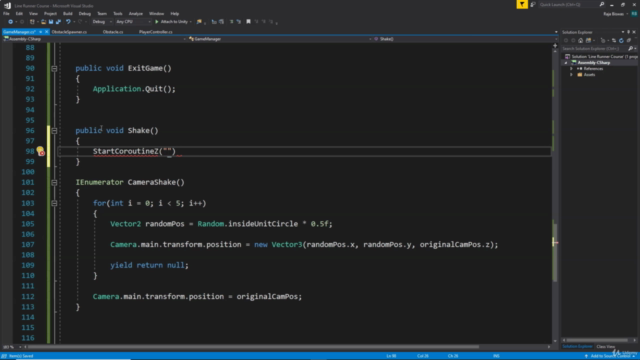Open the Debug configuration dropdown
Viewport: 640px width, 360px height.
click(x=102, y=22)
